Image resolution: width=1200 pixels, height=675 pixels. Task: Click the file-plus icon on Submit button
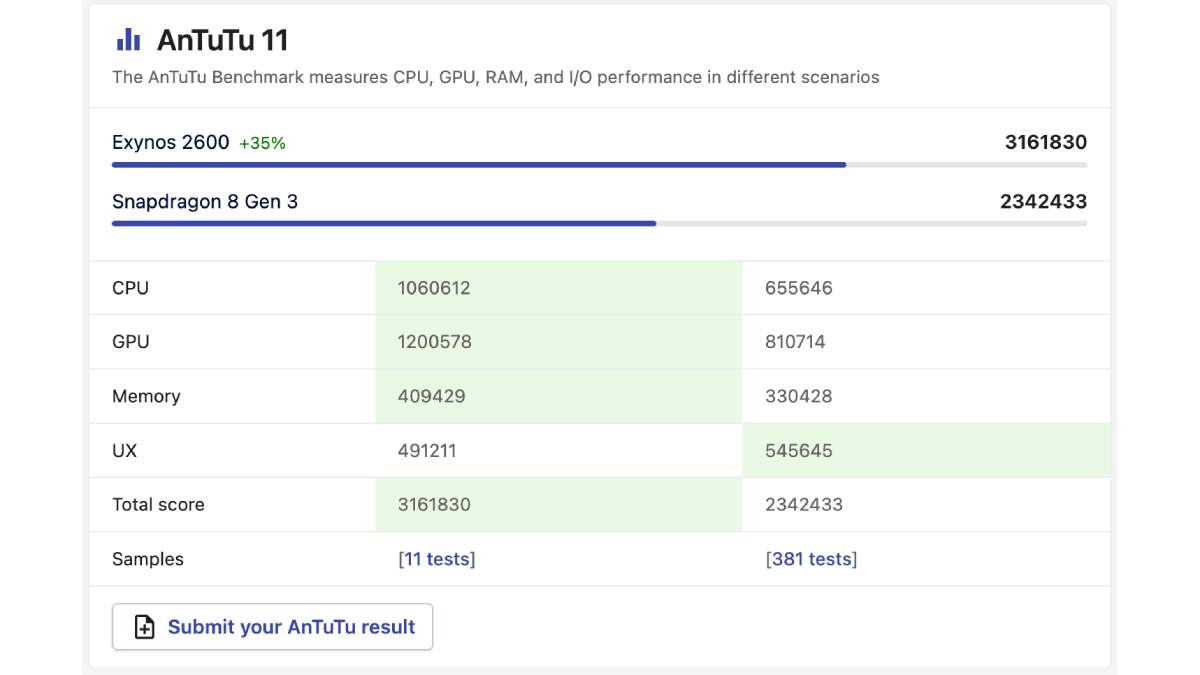145,627
